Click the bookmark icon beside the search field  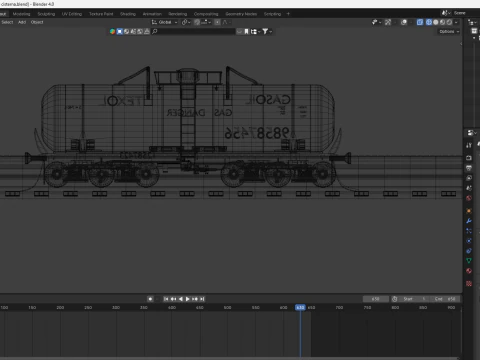coord(247,31)
